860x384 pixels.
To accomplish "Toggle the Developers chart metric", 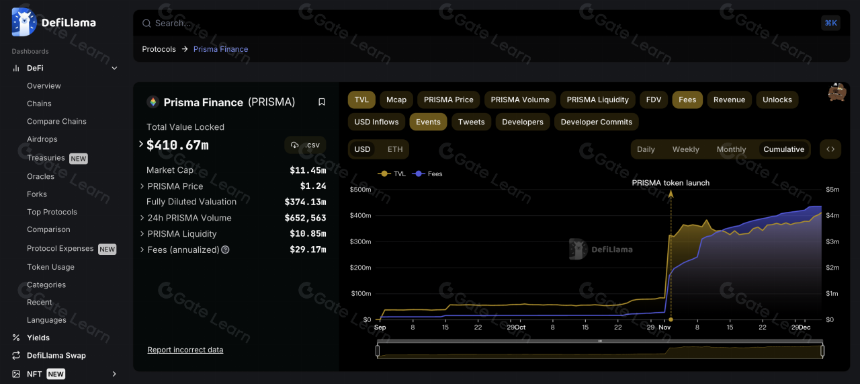I will pyautogui.click(x=523, y=122).
